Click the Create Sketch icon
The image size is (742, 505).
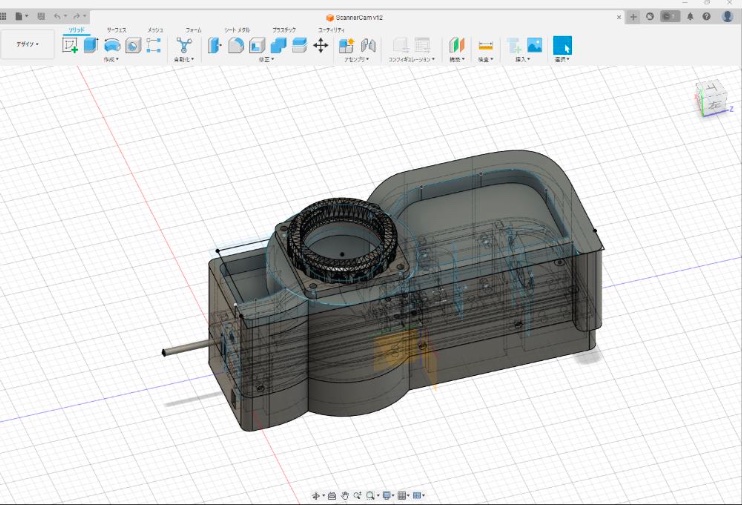click(70, 45)
